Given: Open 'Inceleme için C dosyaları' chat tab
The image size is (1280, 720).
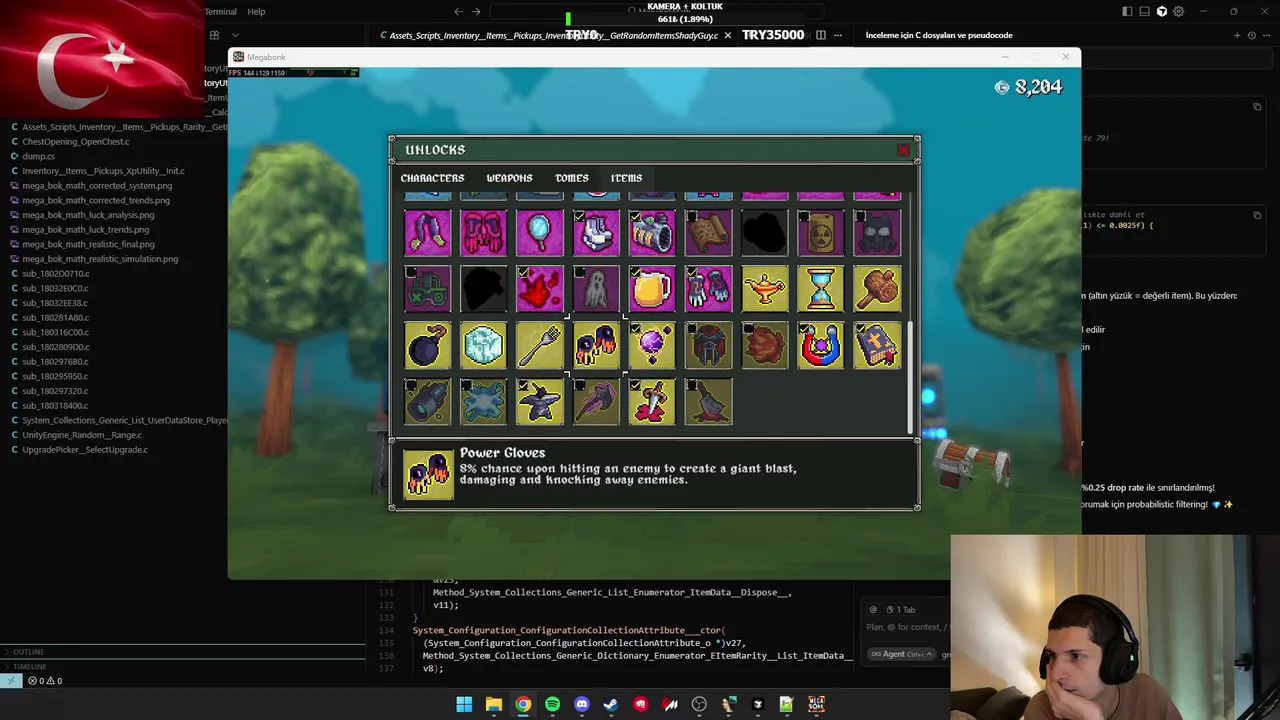Looking at the screenshot, I should click(939, 35).
